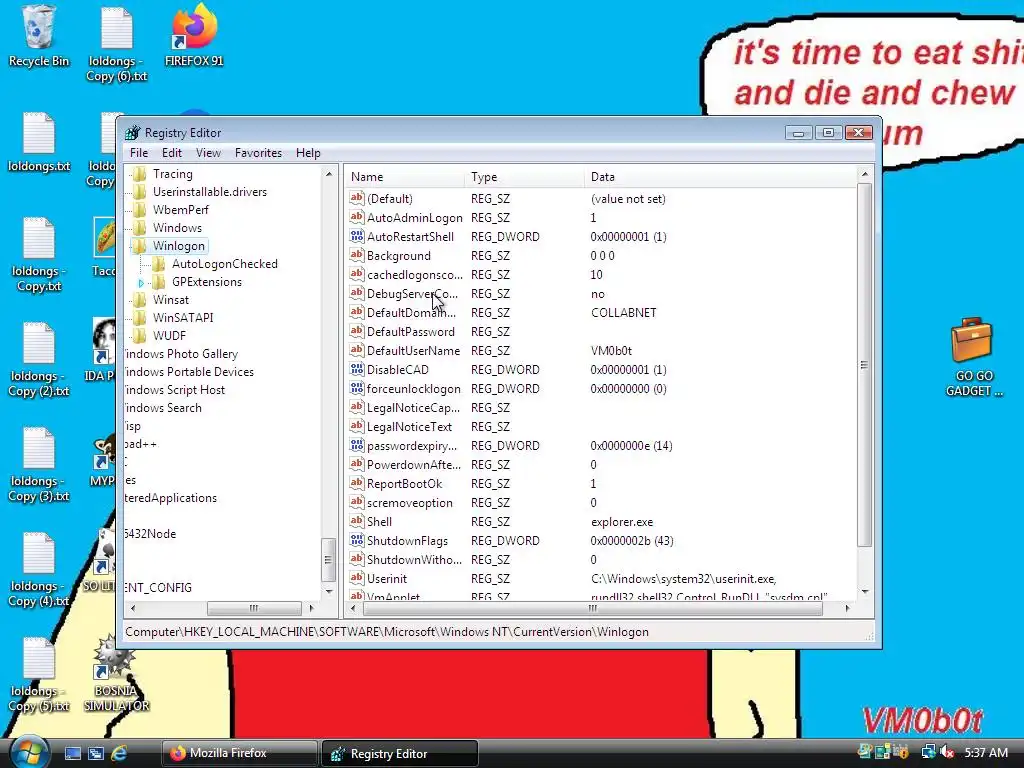1024x768 pixels.
Task: Click the 5:37 AM system clock
Action: coord(986,752)
